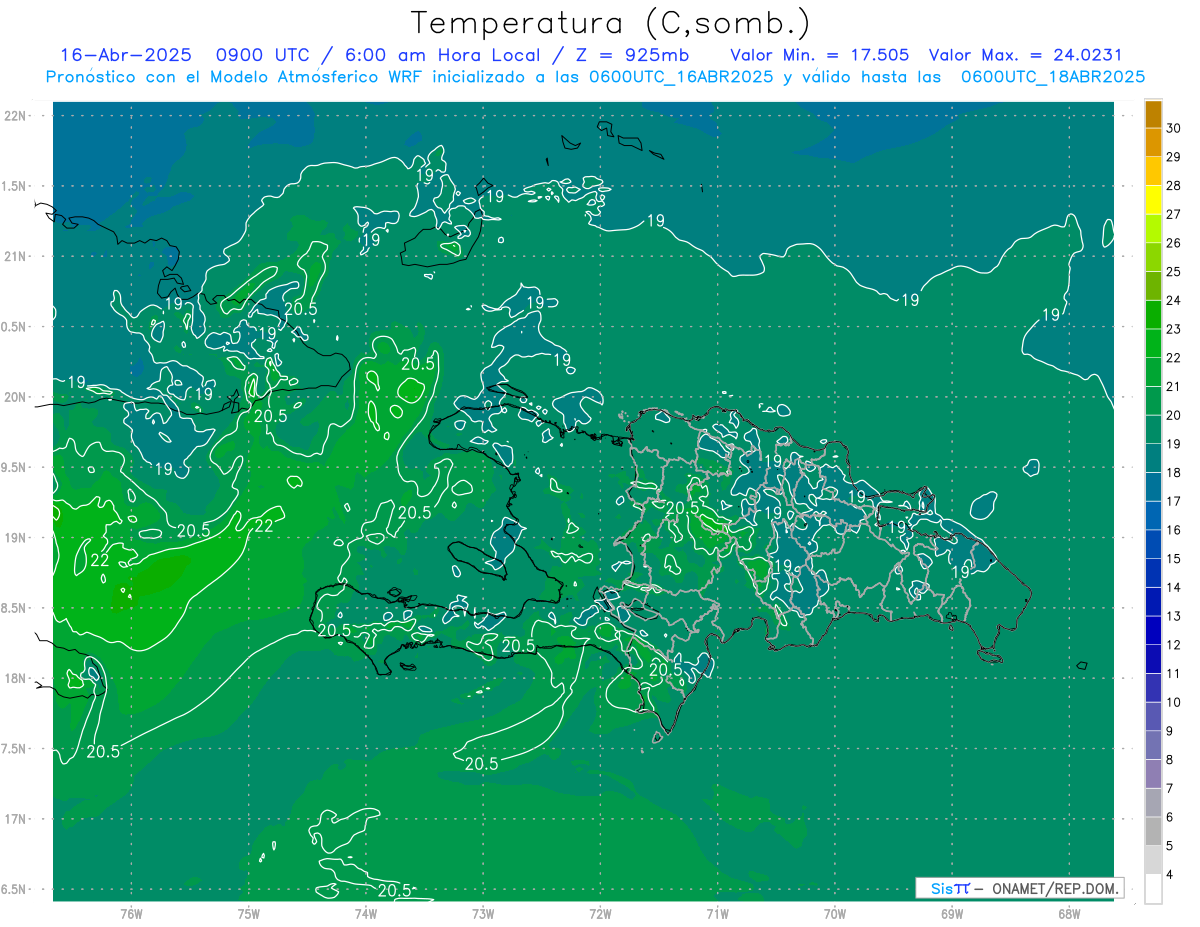Click the legend value '9'
Viewport: 1200px width, 927px height.
(x=1170, y=731)
